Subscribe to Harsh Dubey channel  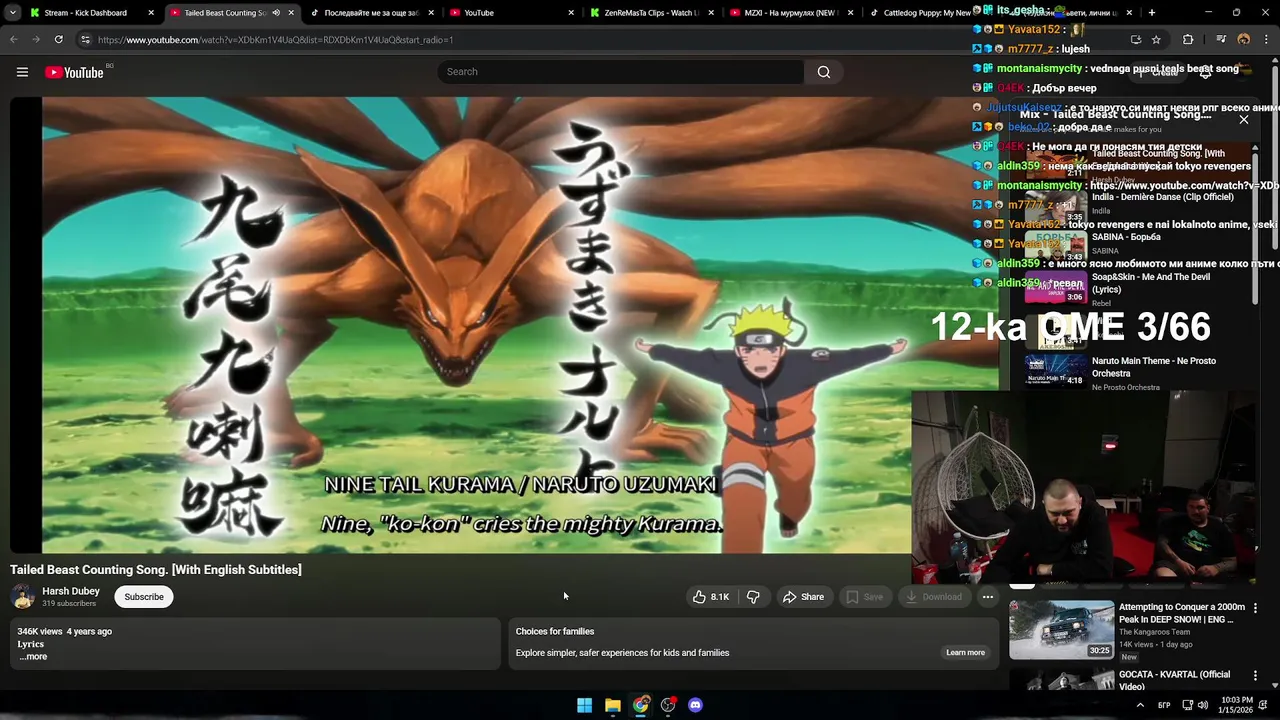[144, 597]
